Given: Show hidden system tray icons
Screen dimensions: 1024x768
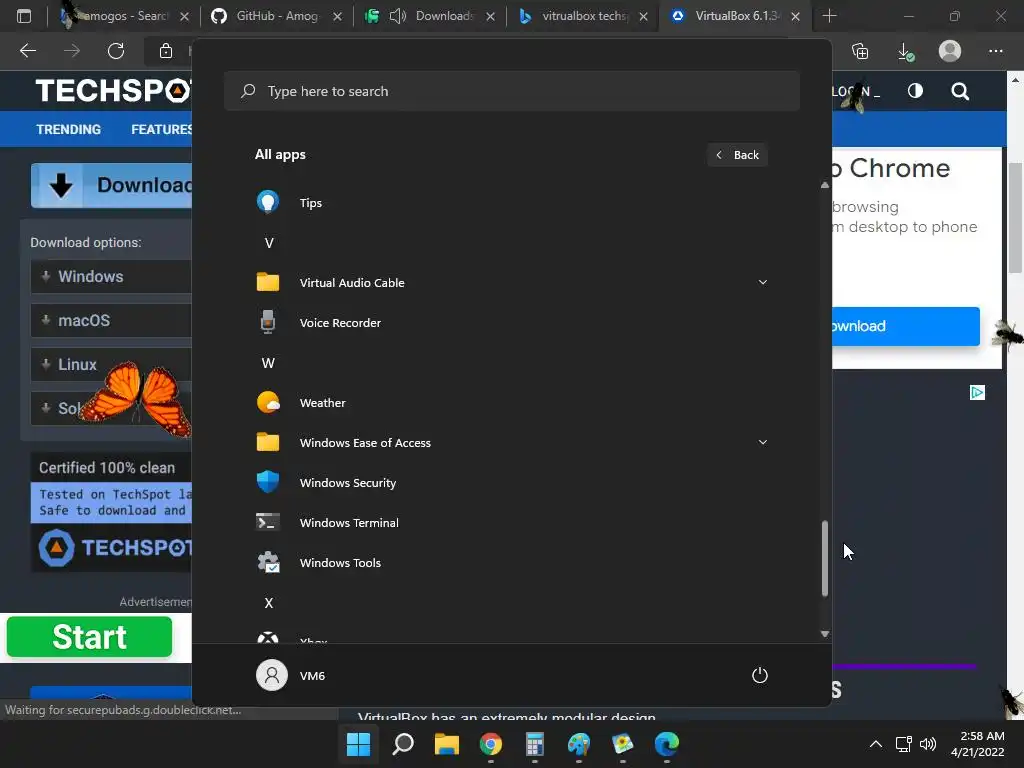Looking at the screenshot, I should click(x=876, y=744).
